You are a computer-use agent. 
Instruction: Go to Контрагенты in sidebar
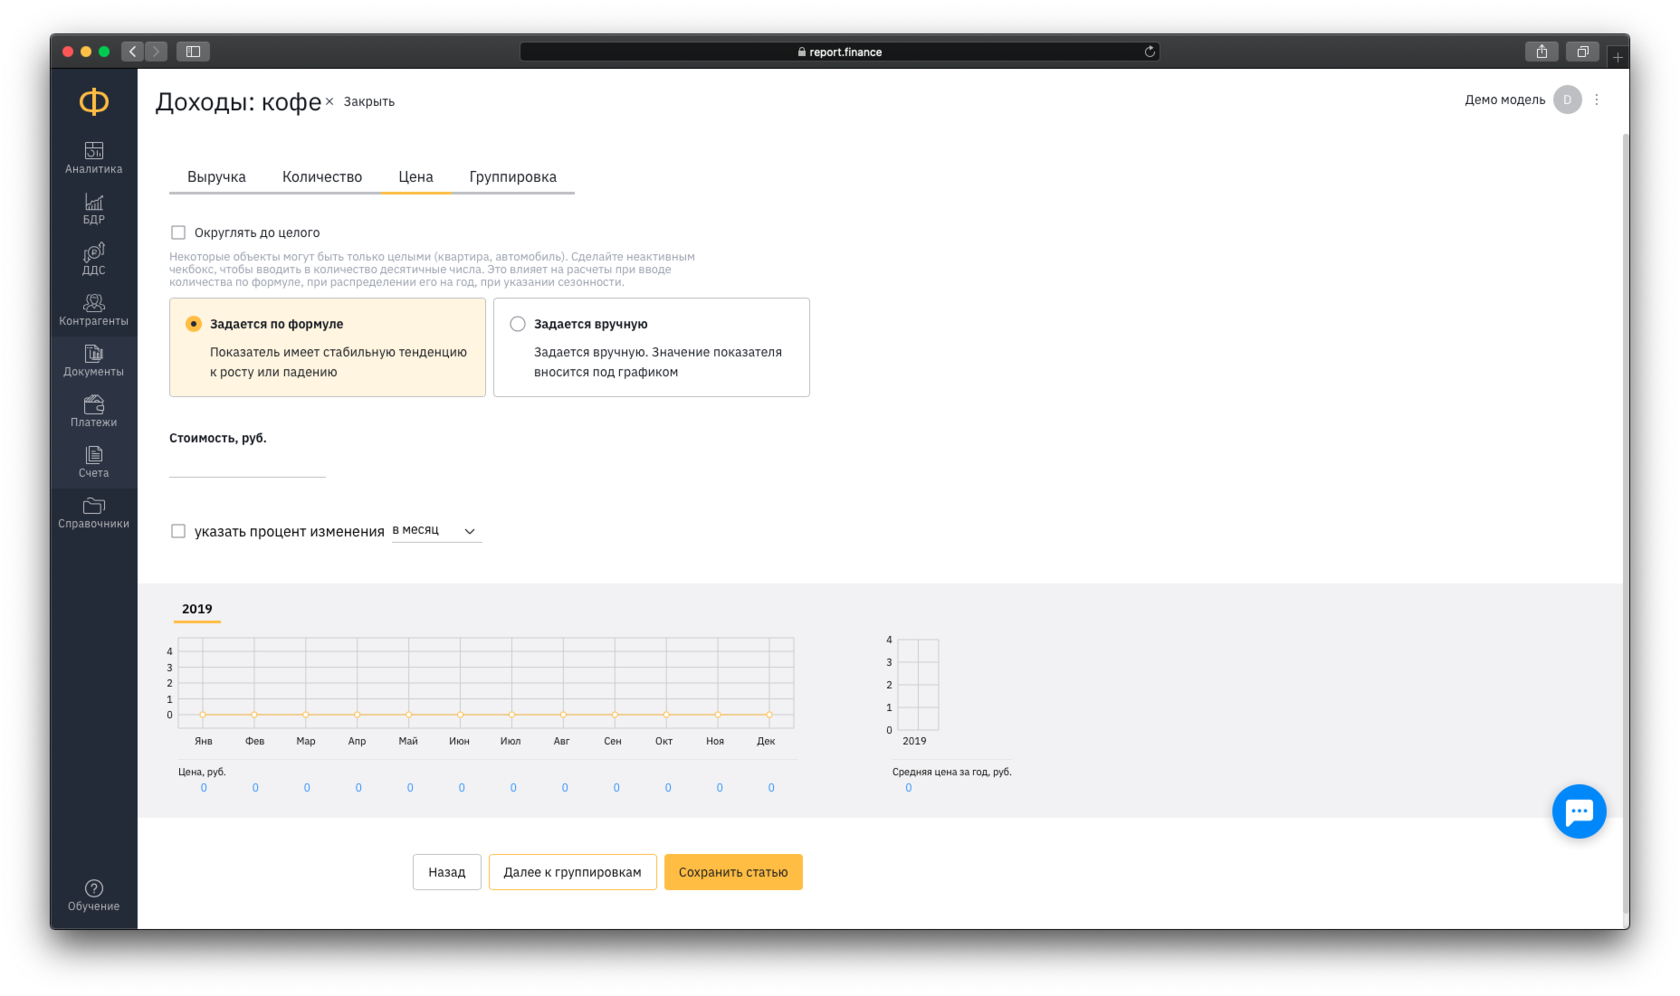[x=94, y=310]
